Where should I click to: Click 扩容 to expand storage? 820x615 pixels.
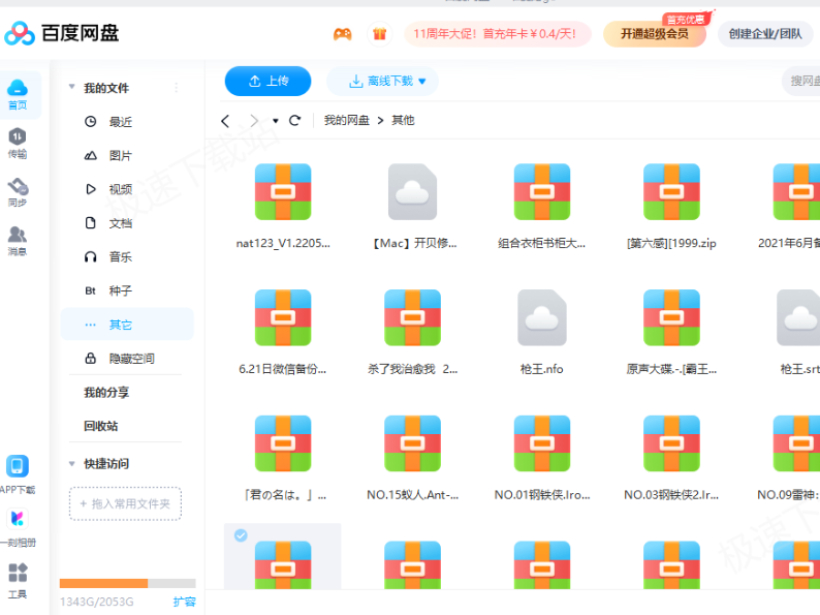pos(184,602)
